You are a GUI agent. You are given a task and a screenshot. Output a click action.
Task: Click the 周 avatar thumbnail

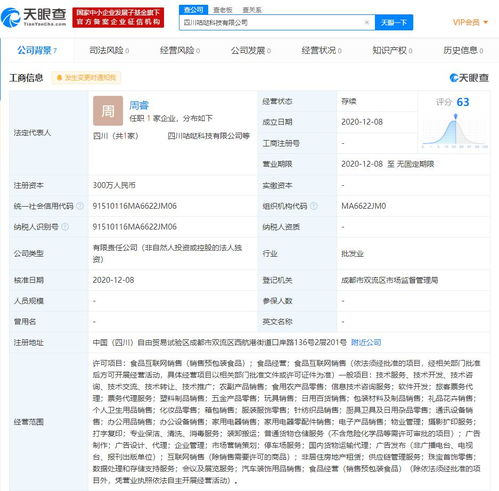[x=108, y=111]
